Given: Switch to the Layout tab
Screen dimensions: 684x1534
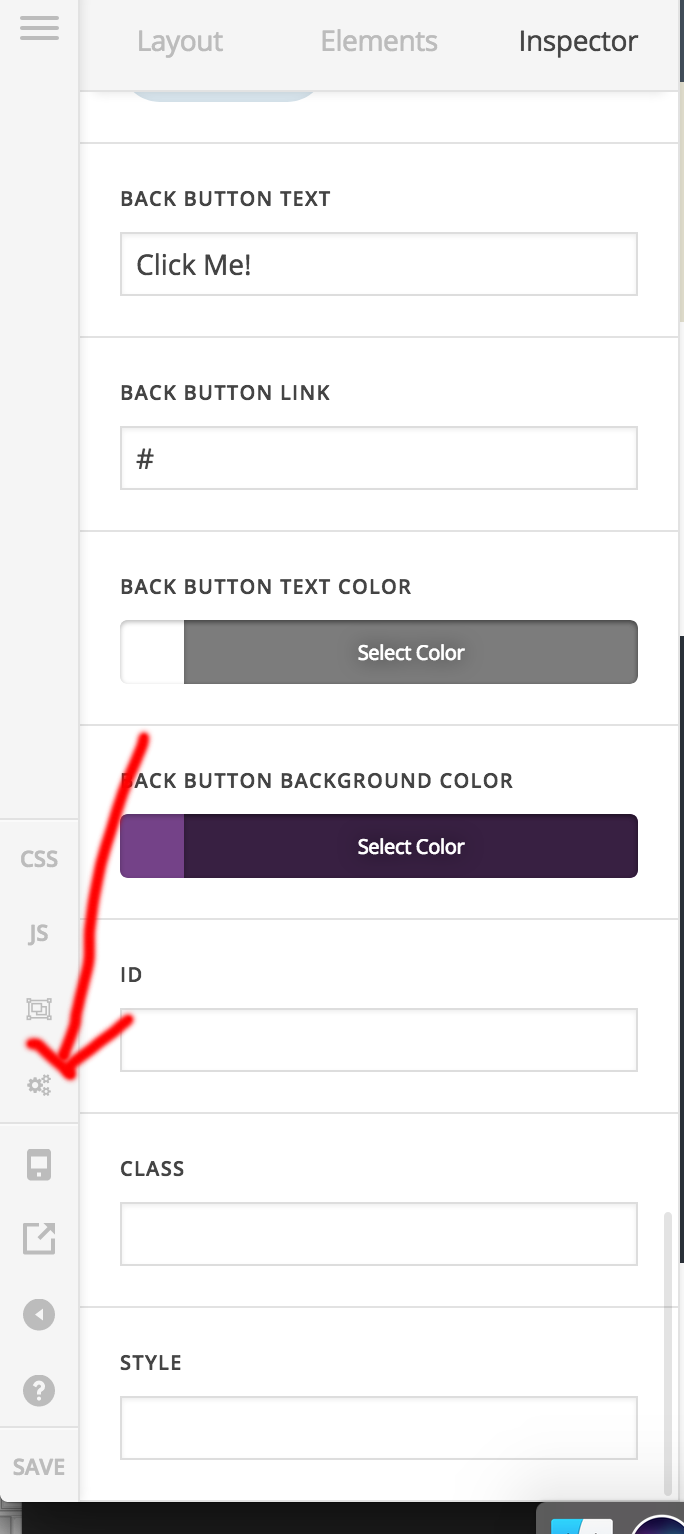Looking at the screenshot, I should pos(180,41).
